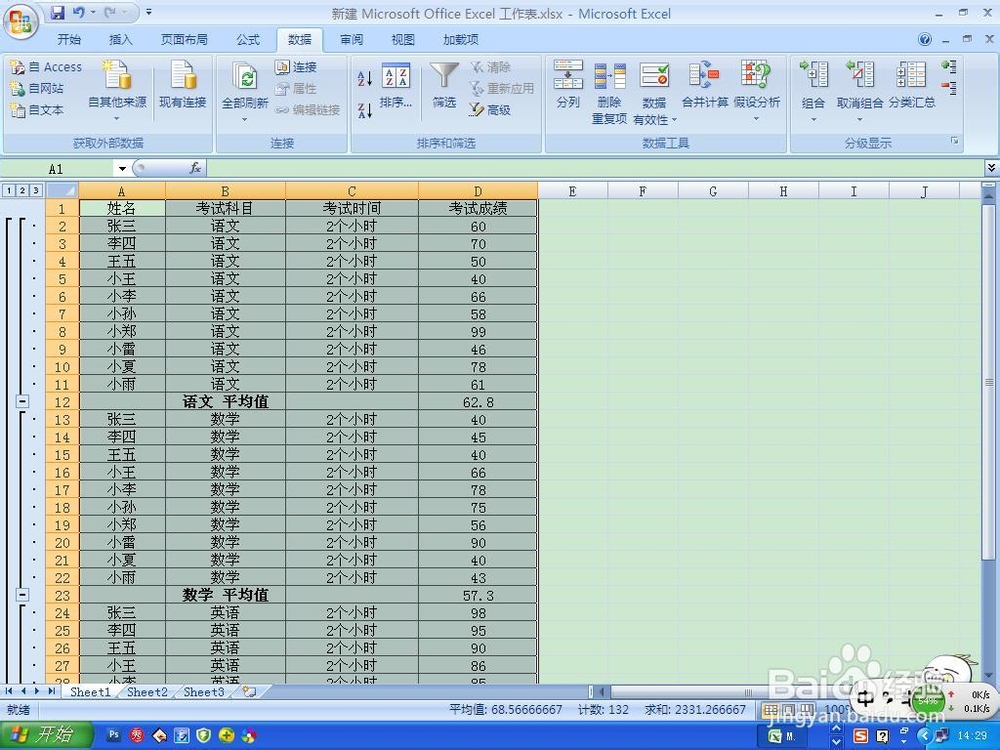Open the 公式 tab
Screen dimensions: 1000x750
248,40
